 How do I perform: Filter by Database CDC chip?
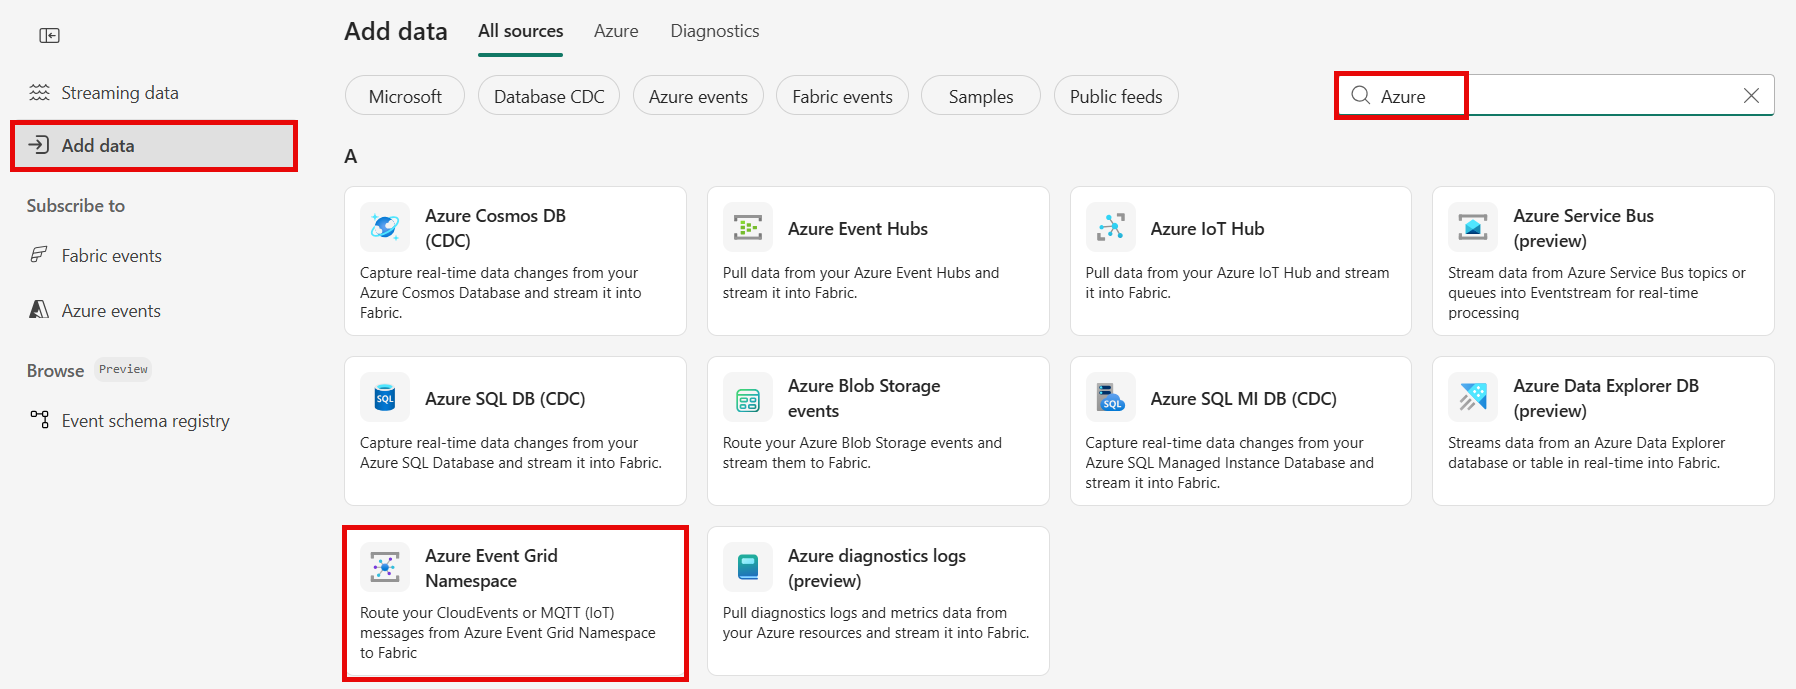tap(549, 96)
